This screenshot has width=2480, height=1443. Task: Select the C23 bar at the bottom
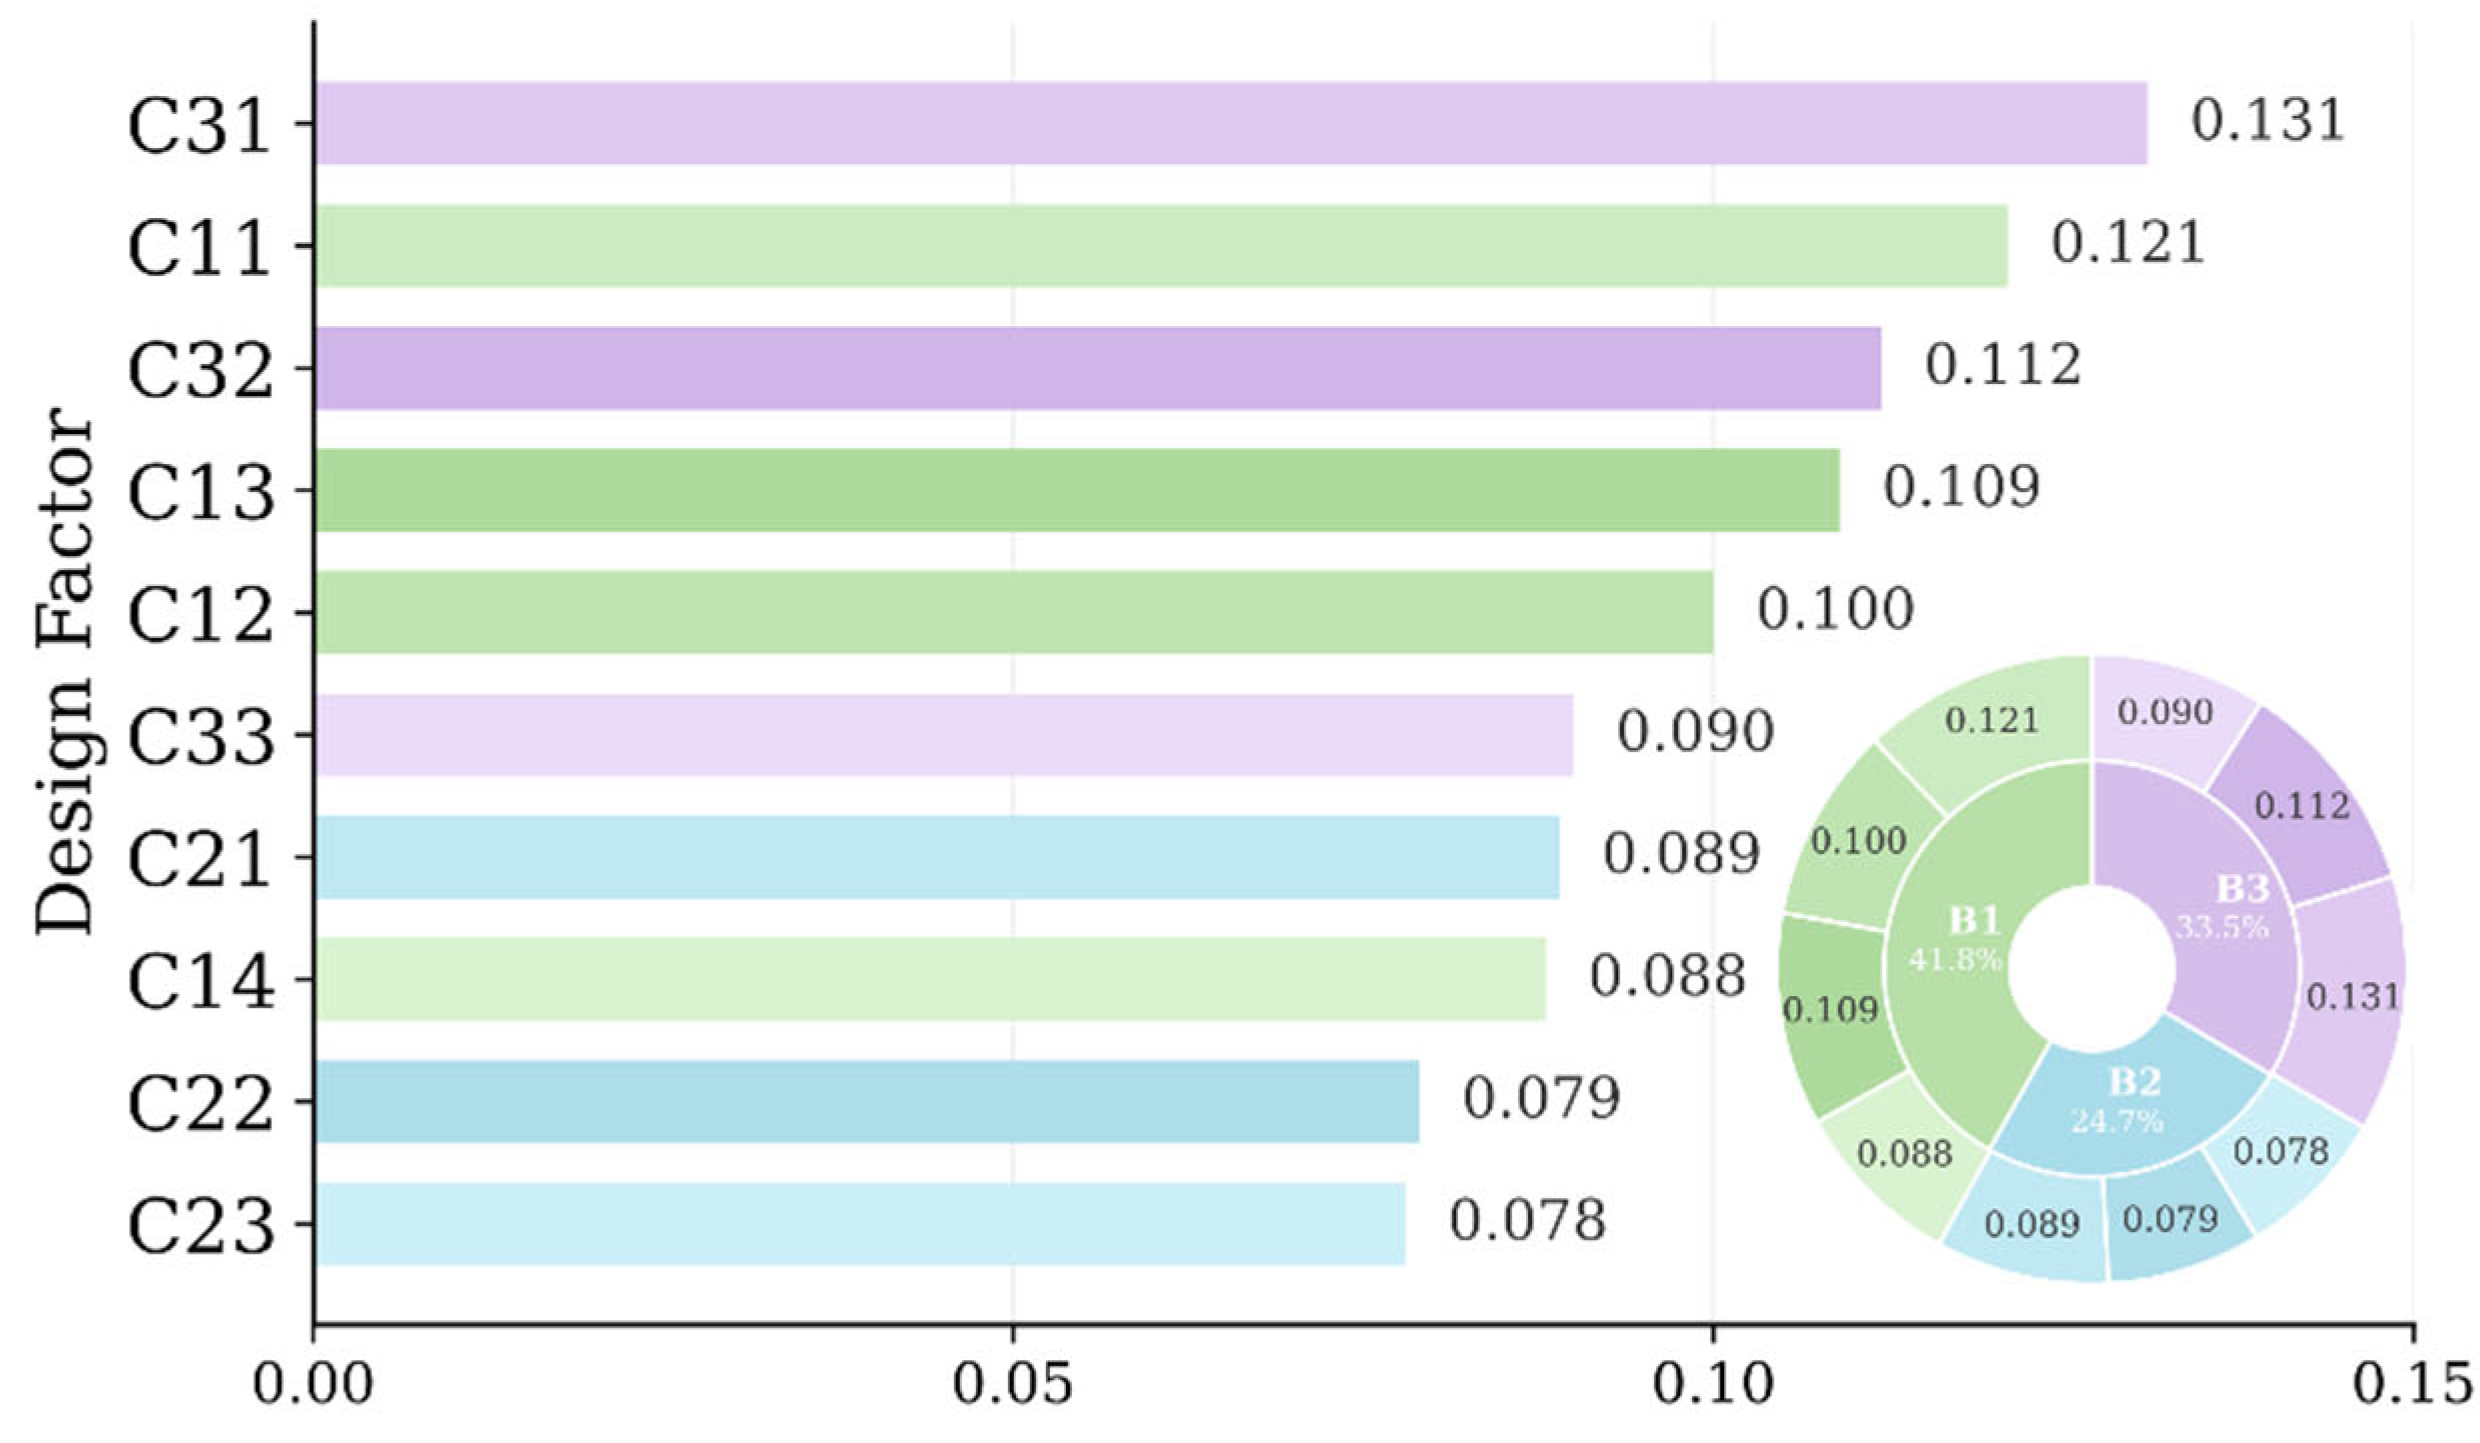(860, 1224)
